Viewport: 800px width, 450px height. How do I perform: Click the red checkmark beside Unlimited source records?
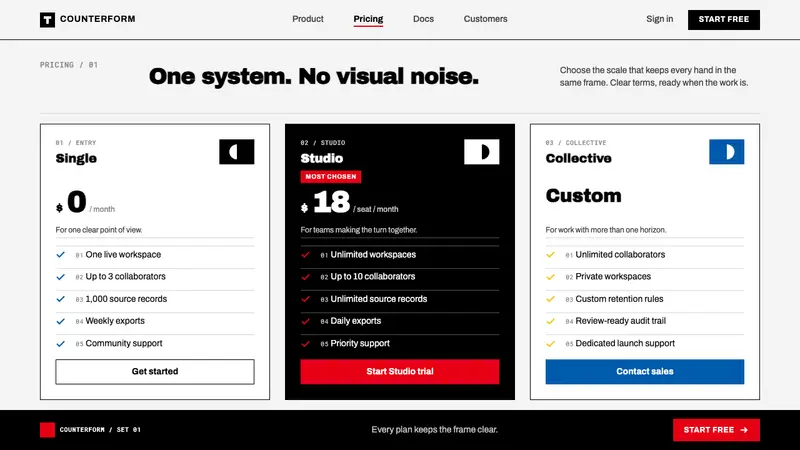[306, 299]
